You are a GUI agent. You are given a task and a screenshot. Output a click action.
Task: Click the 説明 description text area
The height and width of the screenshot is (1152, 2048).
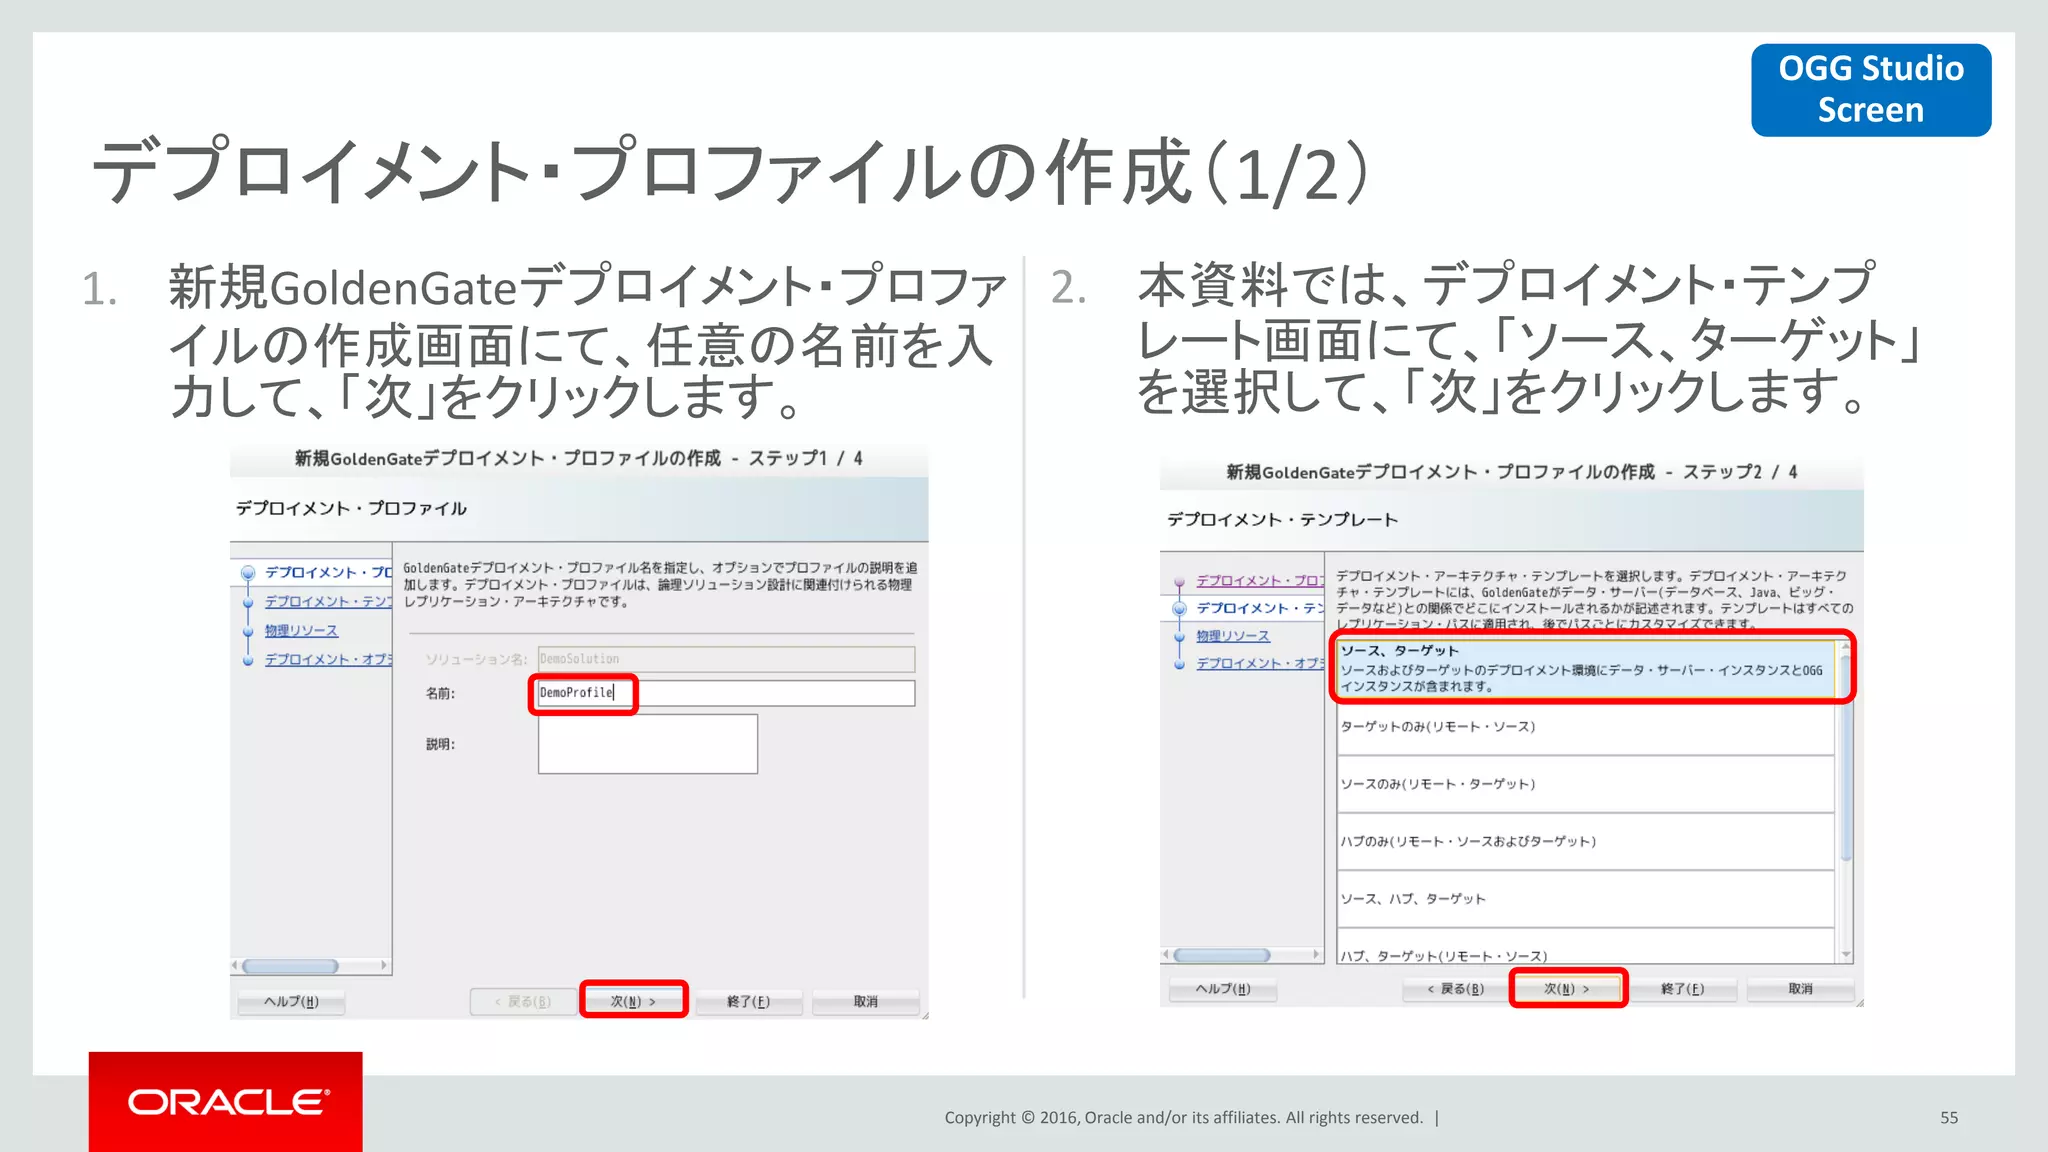coord(647,744)
